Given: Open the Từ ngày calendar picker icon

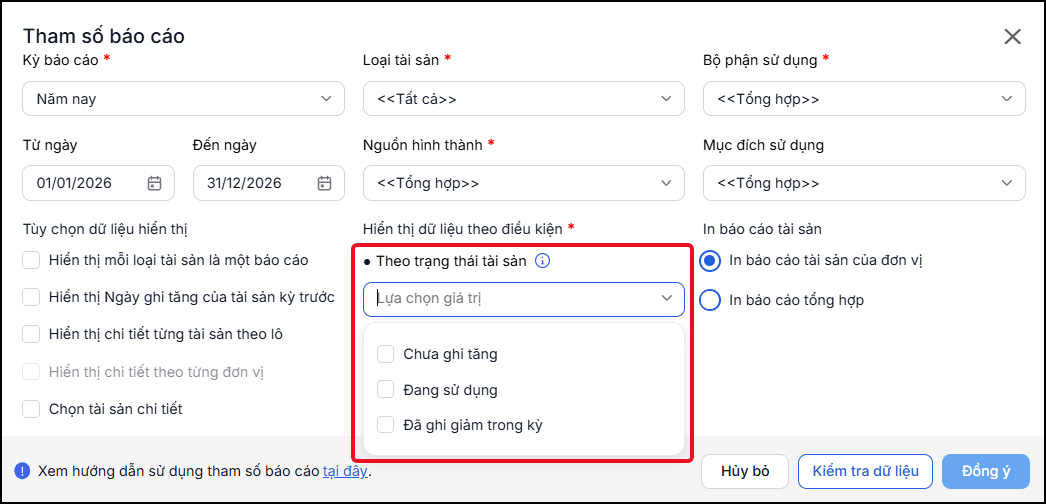Looking at the screenshot, I should [154, 183].
